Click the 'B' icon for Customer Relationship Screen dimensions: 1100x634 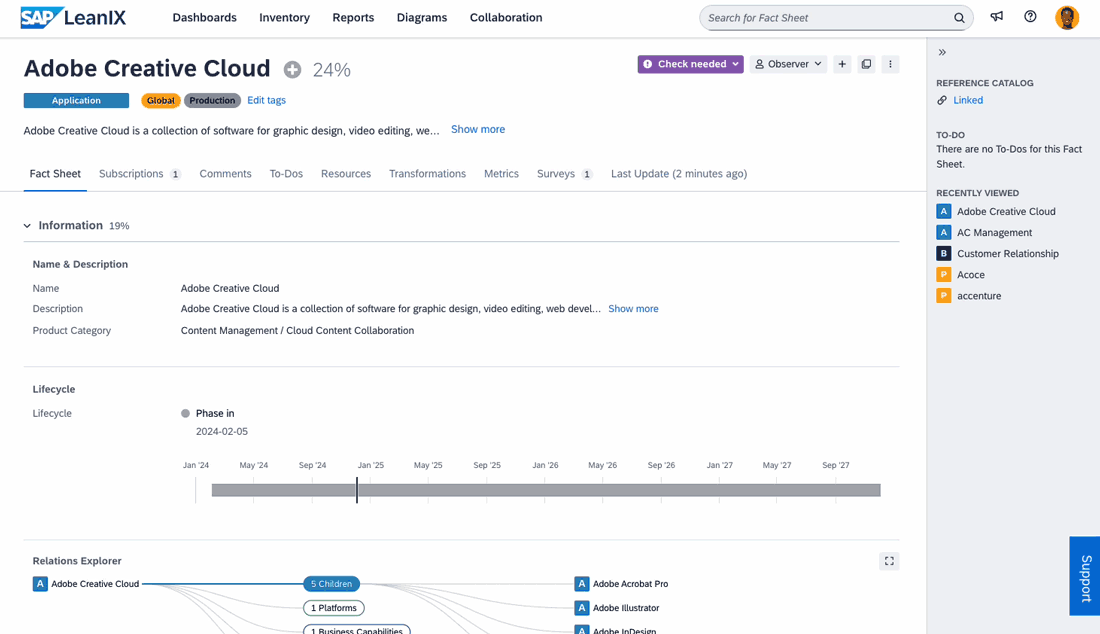point(944,253)
